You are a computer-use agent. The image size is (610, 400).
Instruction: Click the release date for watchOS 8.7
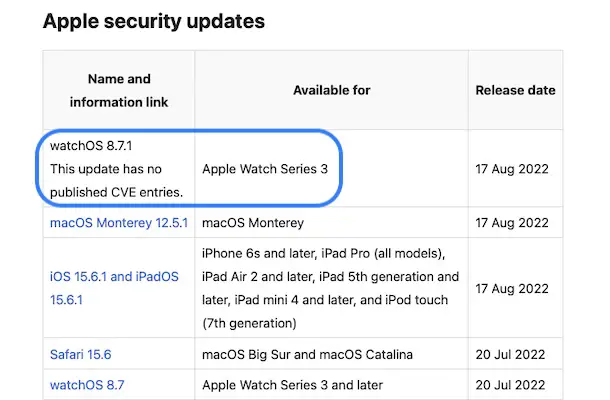513,383
